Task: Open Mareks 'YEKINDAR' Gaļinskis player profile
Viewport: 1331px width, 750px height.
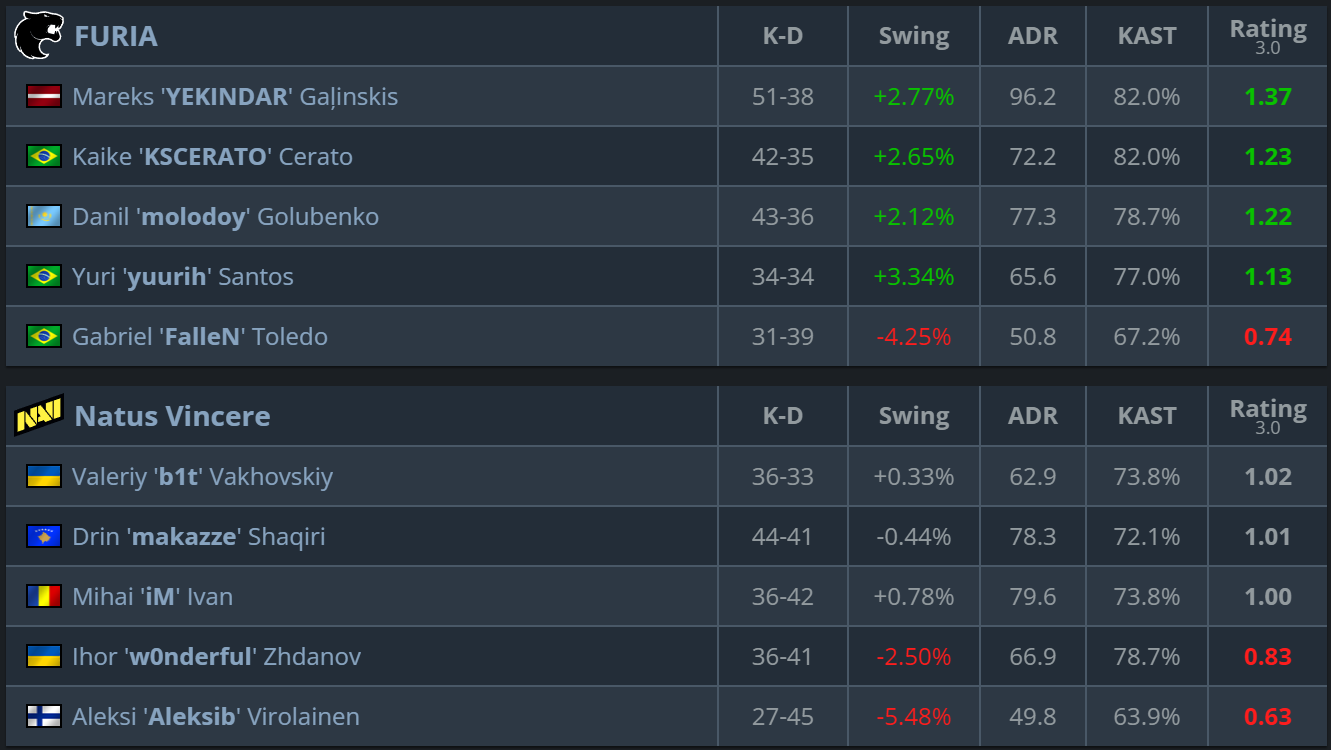Action: (235, 97)
